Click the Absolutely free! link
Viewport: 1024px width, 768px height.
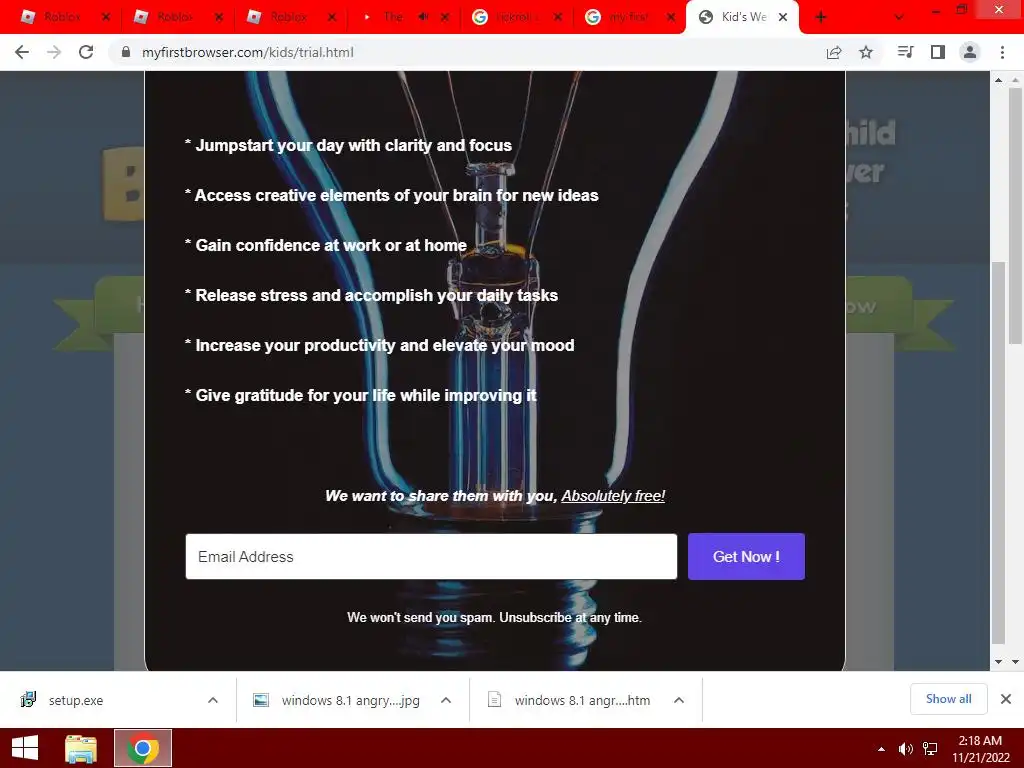613,496
